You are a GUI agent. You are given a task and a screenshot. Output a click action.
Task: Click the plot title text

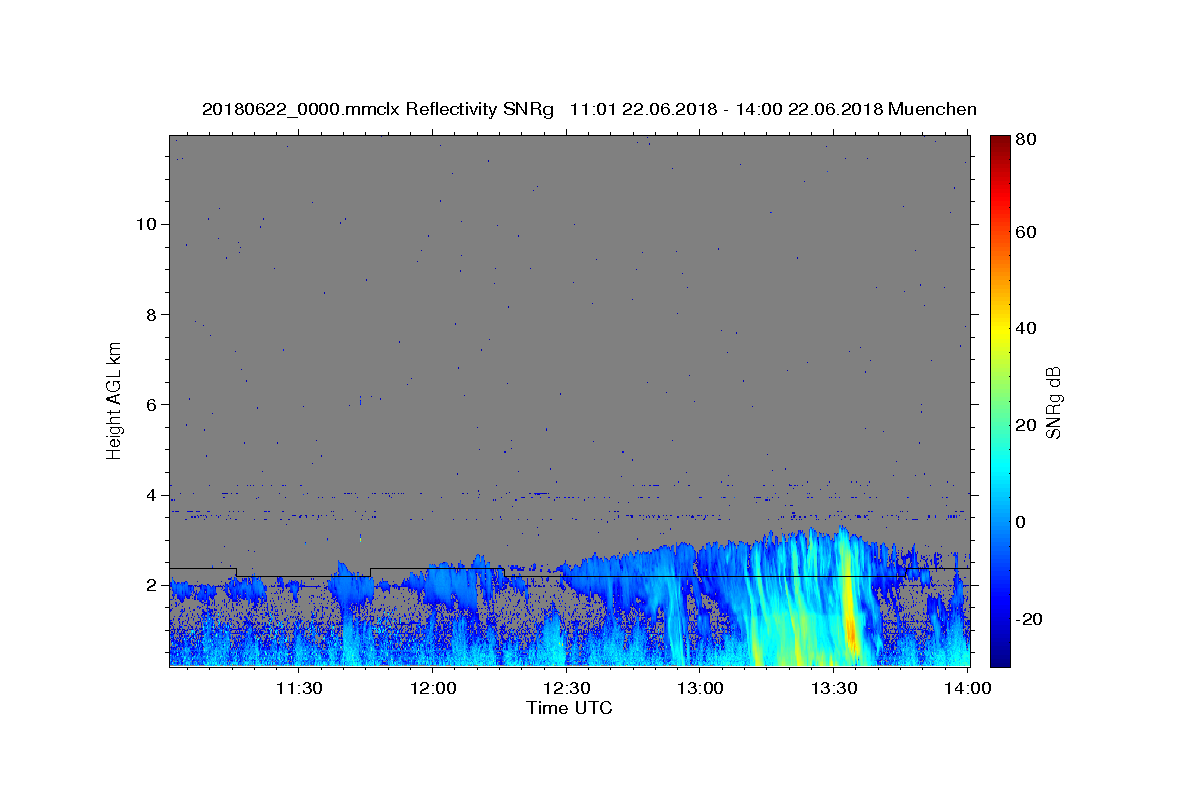click(x=589, y=109)
